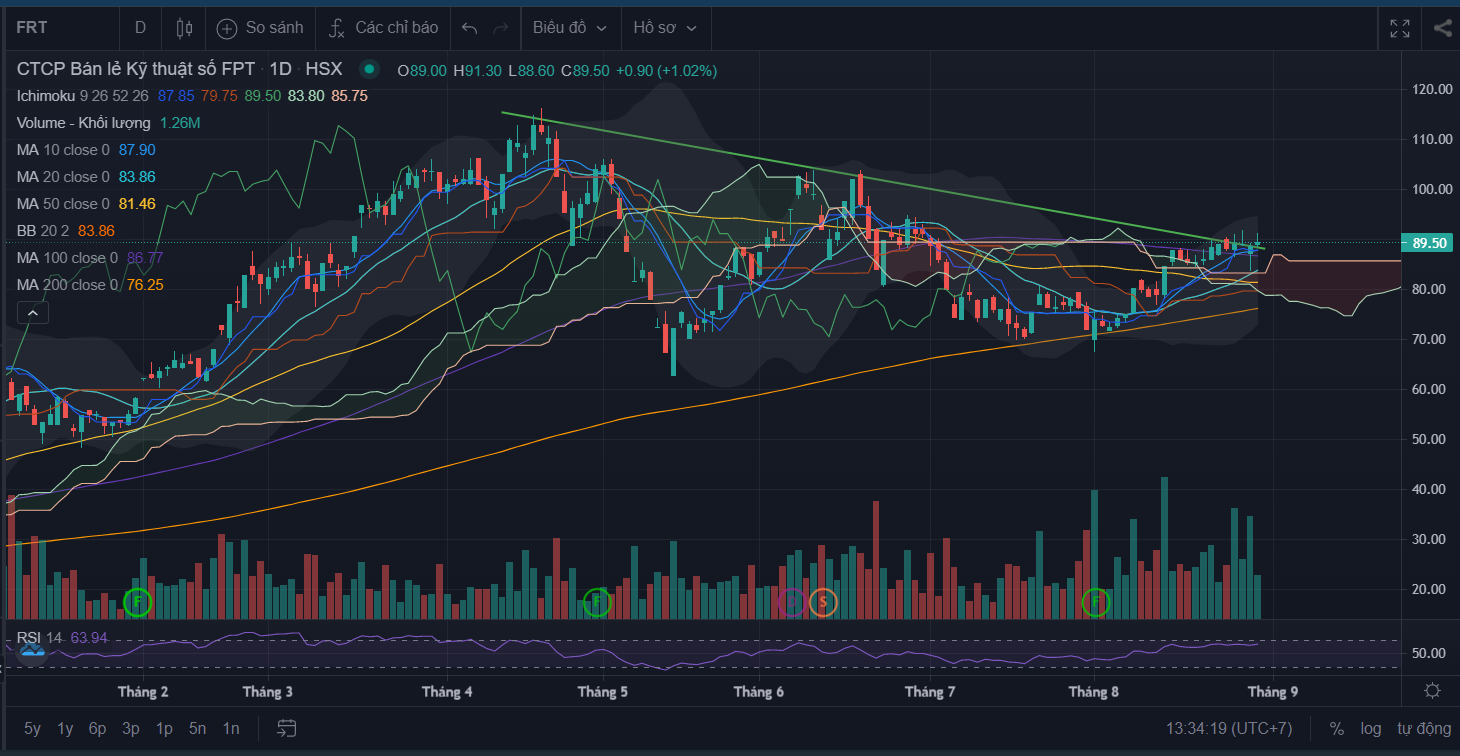Collapse the indicator legend list
Screen dimensions: 1460x756
(32, 313)
